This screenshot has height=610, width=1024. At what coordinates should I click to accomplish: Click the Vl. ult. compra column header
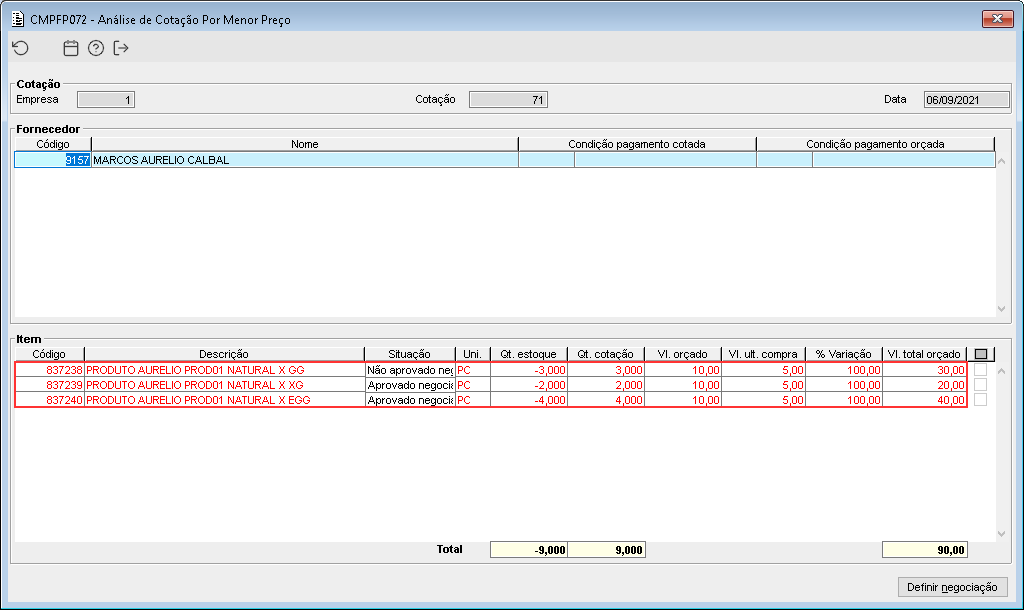point(763,354)
